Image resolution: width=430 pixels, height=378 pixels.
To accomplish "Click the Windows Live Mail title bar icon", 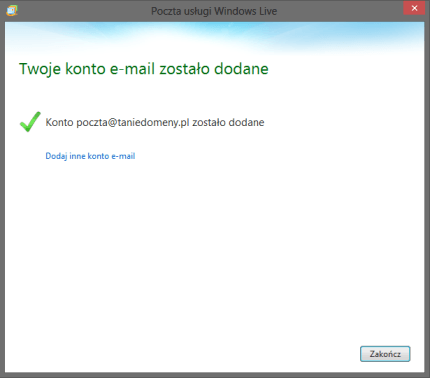I will point(12,11).
